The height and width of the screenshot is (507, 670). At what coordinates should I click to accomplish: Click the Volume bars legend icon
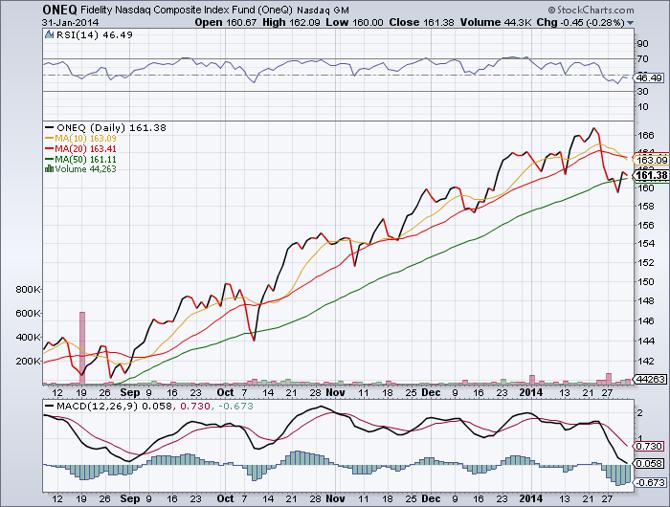tap(49, 169)
